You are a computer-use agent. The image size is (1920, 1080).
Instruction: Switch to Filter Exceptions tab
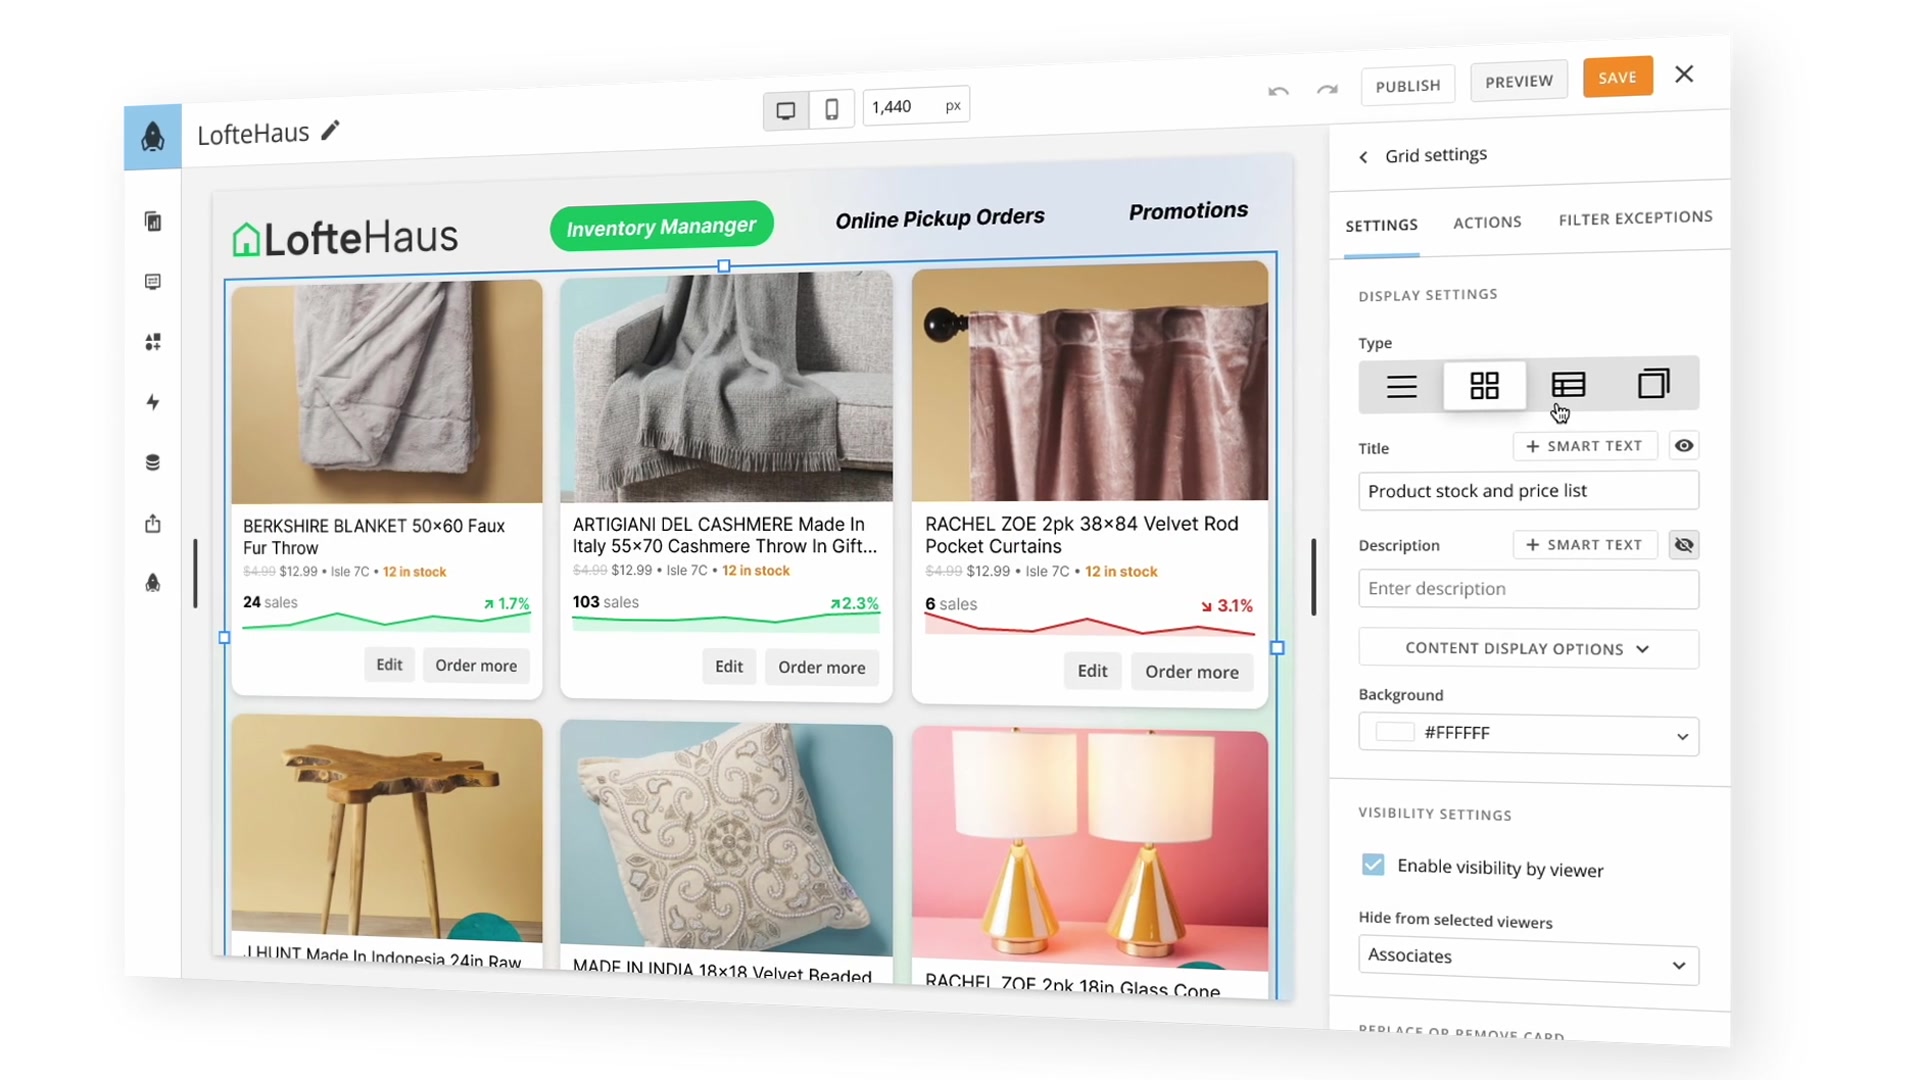coord(1635,218)
